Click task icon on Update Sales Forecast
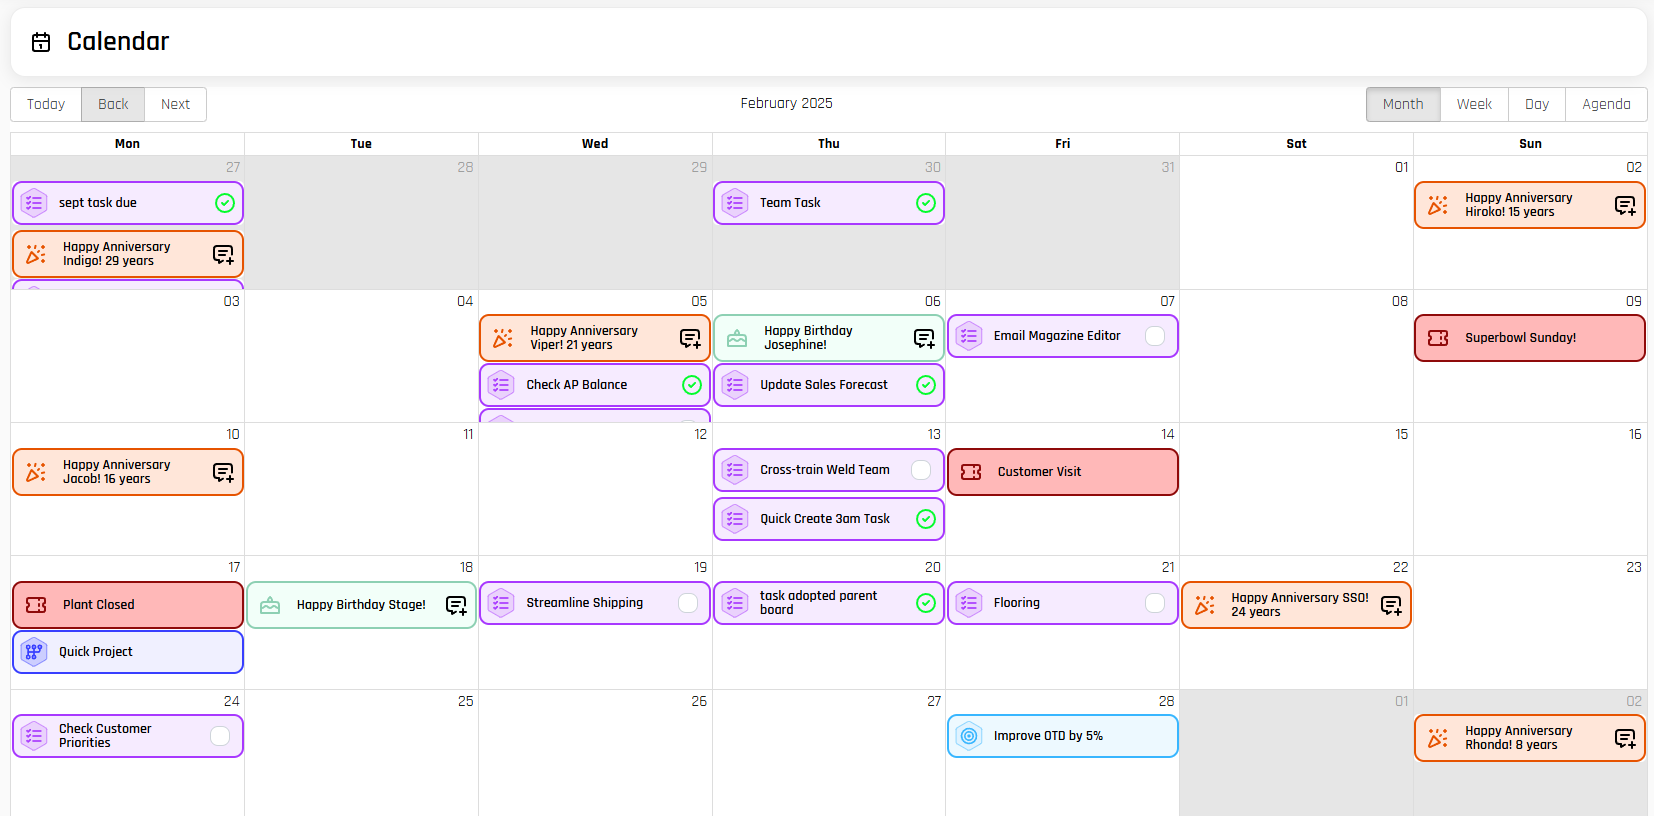 tap(735, 385)
